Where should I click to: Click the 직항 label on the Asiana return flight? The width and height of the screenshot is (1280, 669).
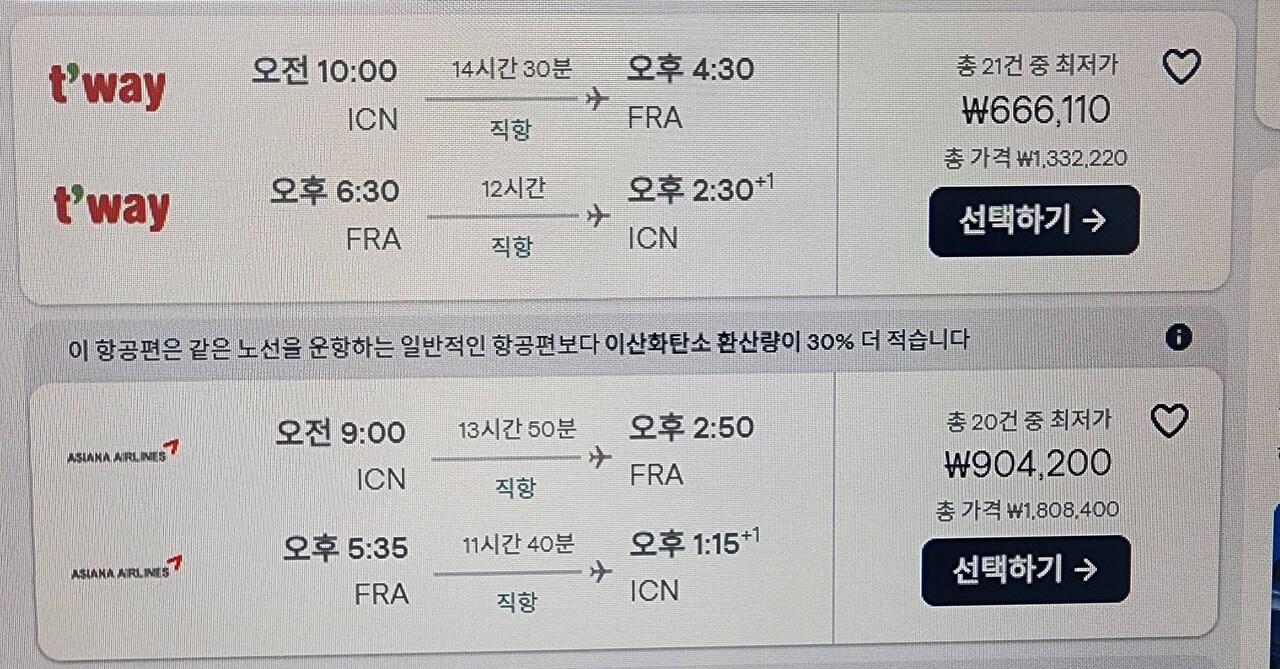[x=516, y=602]
